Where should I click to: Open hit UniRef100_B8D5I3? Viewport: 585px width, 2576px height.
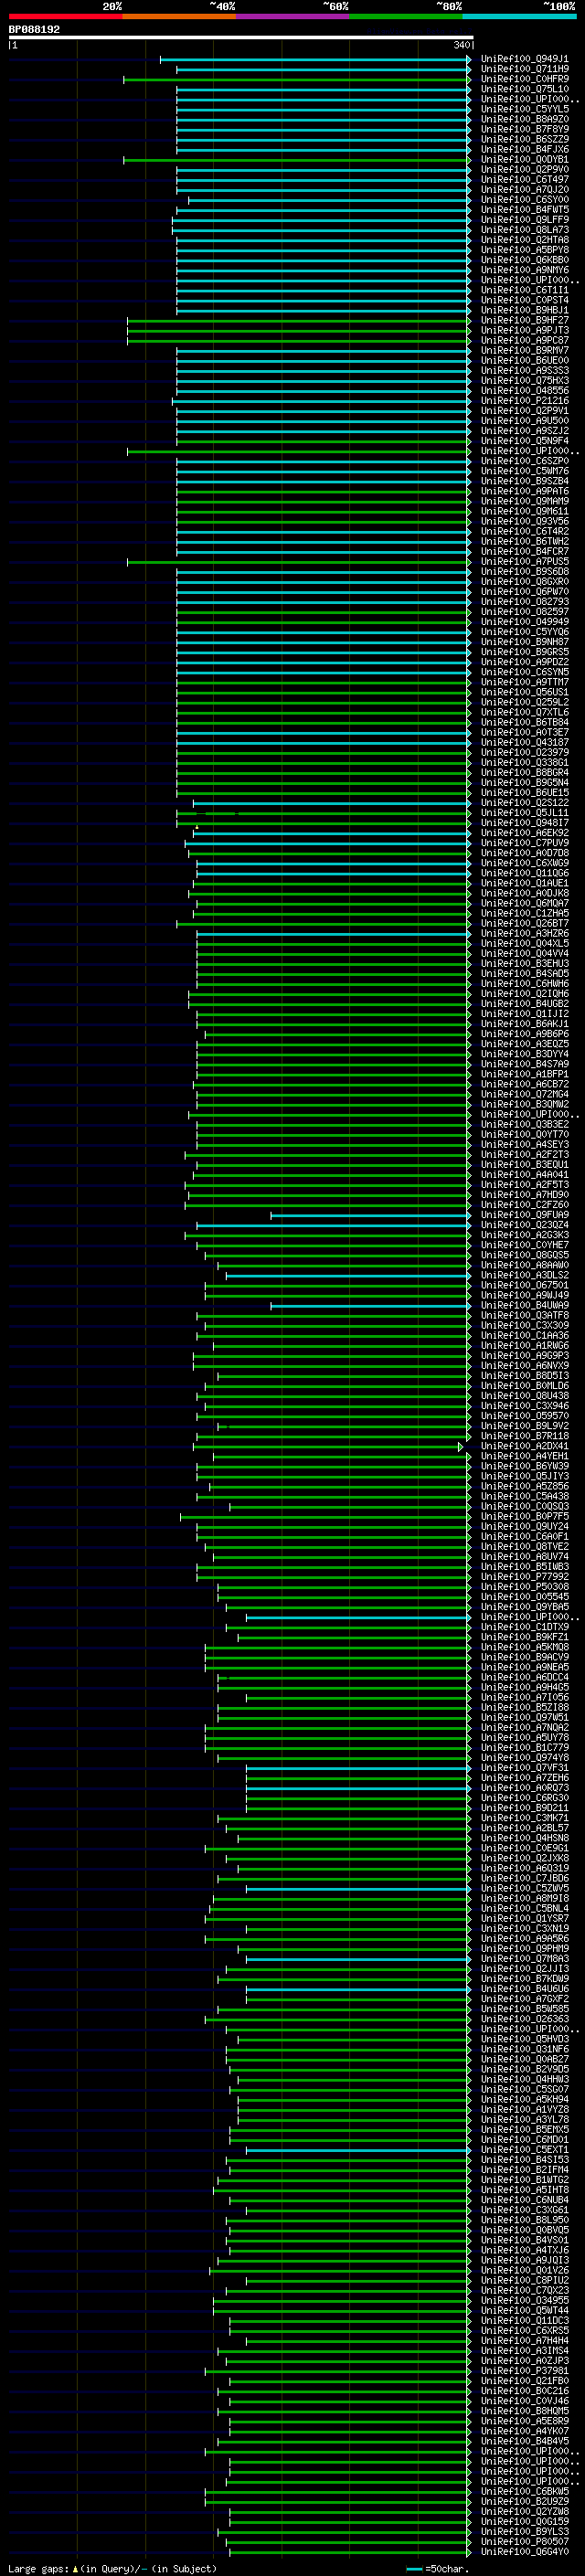click(524, 1376)
